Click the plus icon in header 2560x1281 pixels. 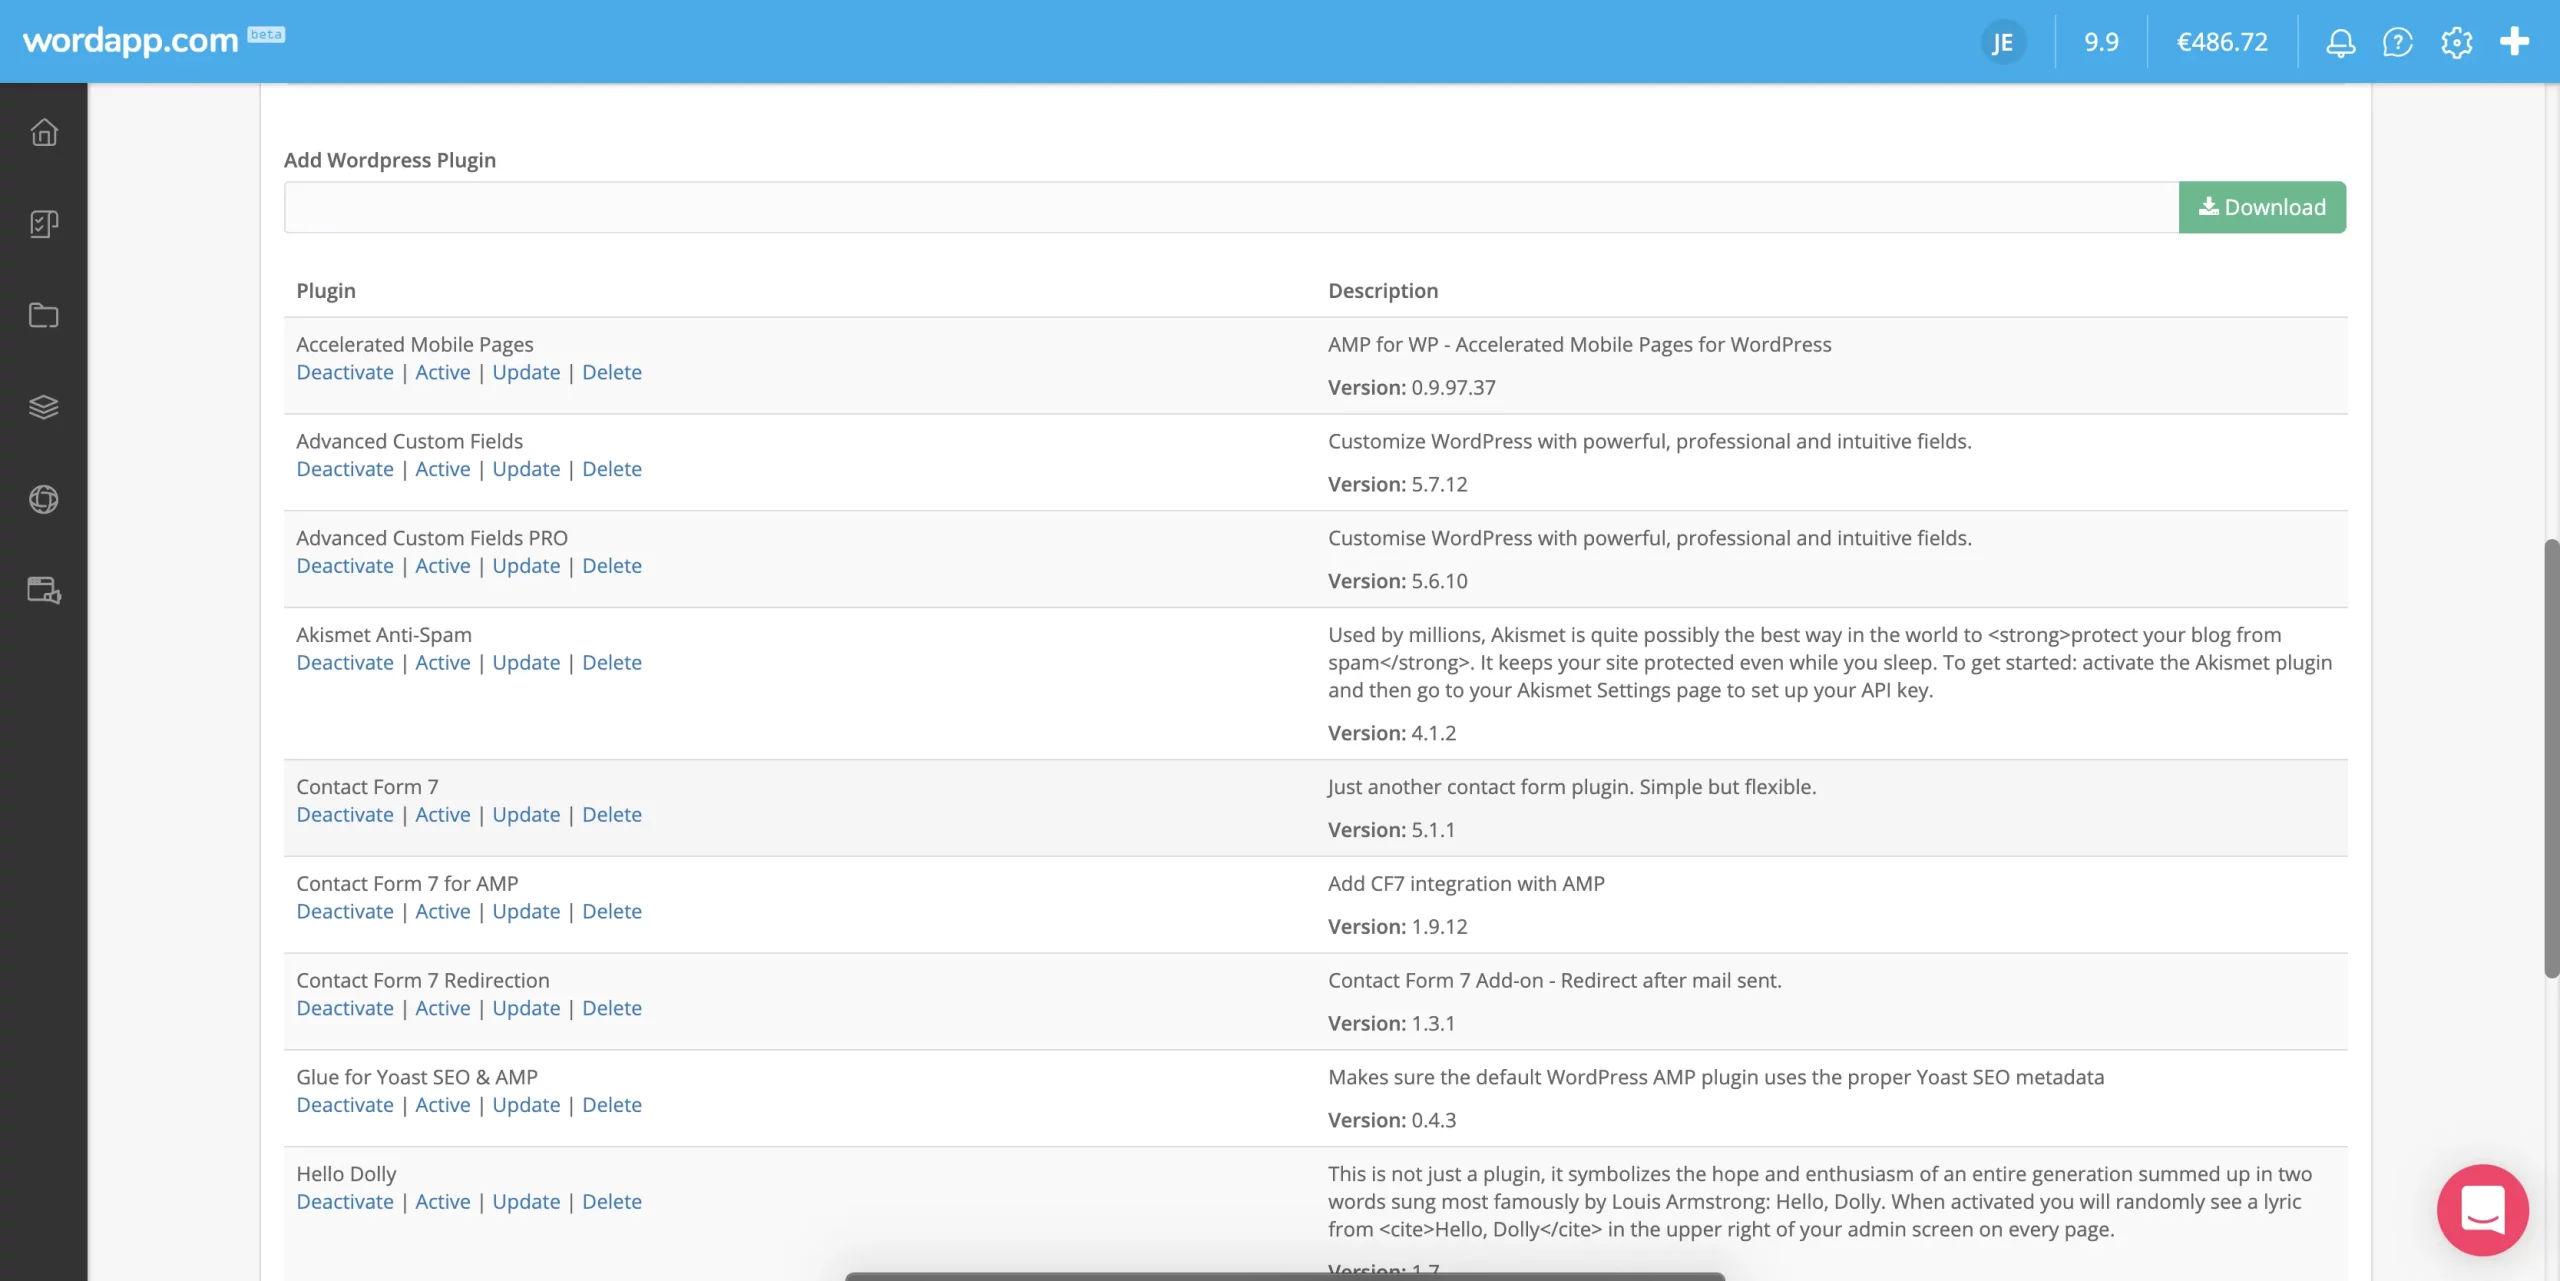pyautogui.click(x=2515, y=42)
